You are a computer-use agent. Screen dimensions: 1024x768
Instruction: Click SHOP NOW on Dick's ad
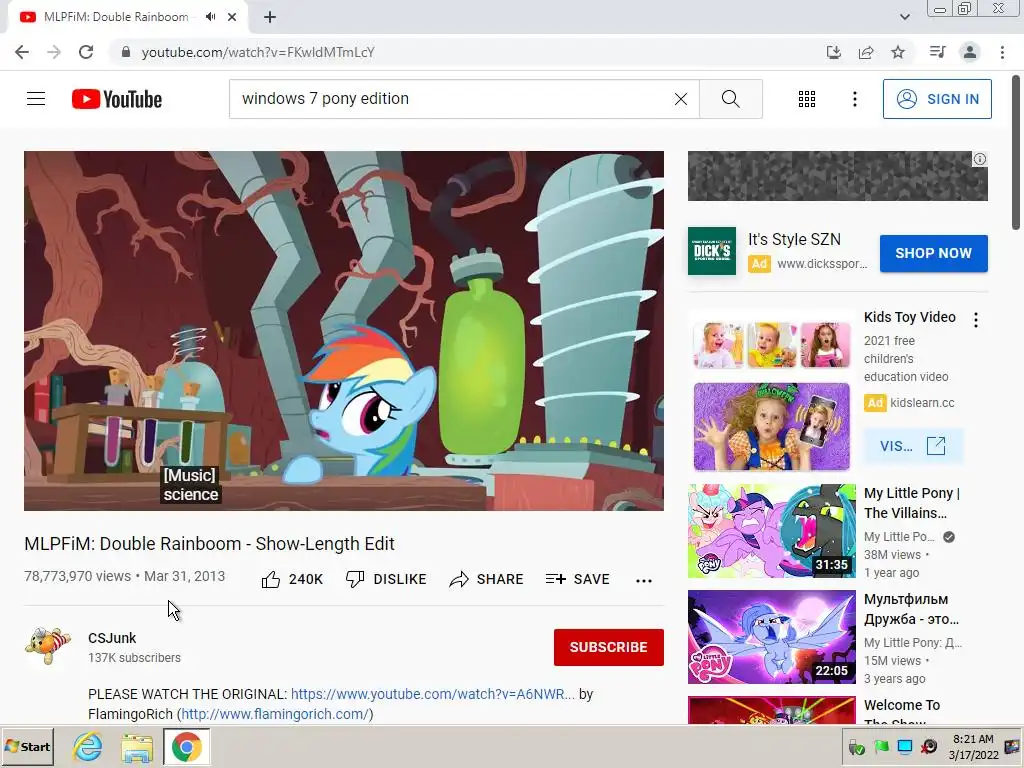point(933,253)
